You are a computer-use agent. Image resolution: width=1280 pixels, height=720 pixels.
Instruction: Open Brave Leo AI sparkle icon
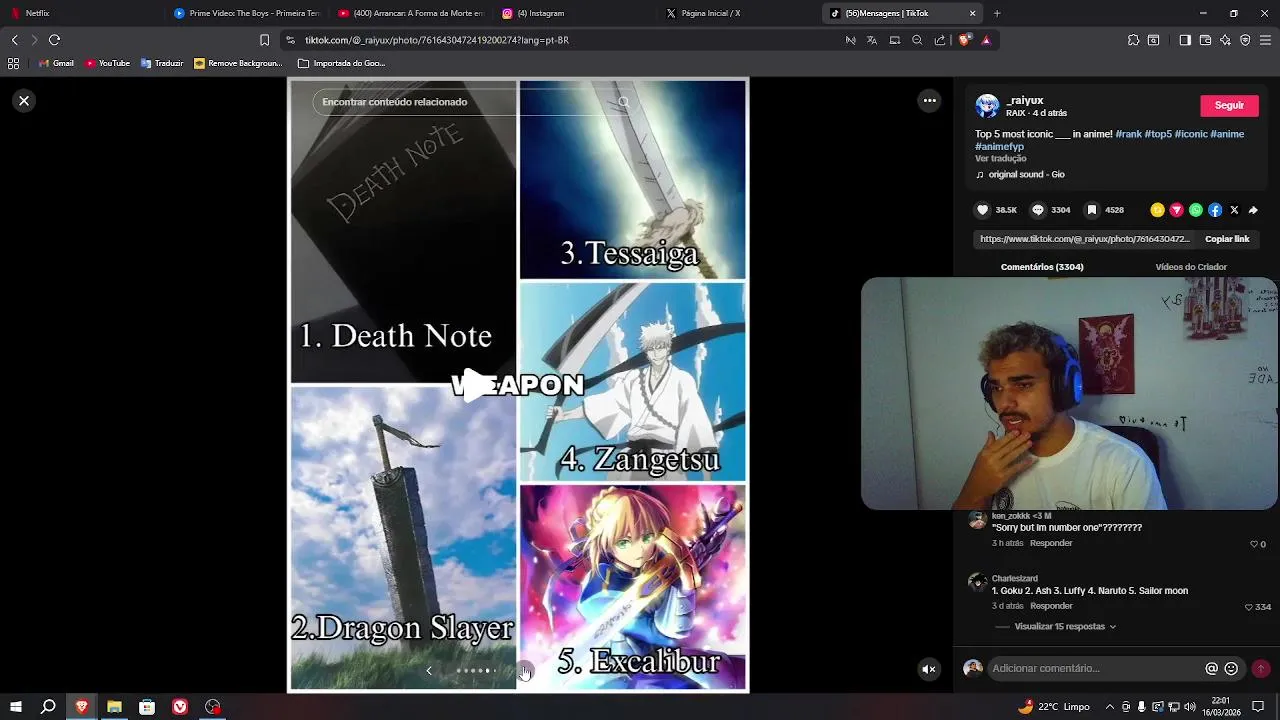coord(1225,40)
